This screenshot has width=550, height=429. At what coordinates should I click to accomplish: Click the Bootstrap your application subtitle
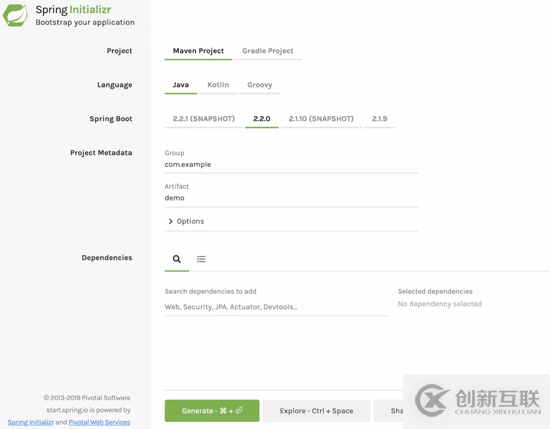85,22
